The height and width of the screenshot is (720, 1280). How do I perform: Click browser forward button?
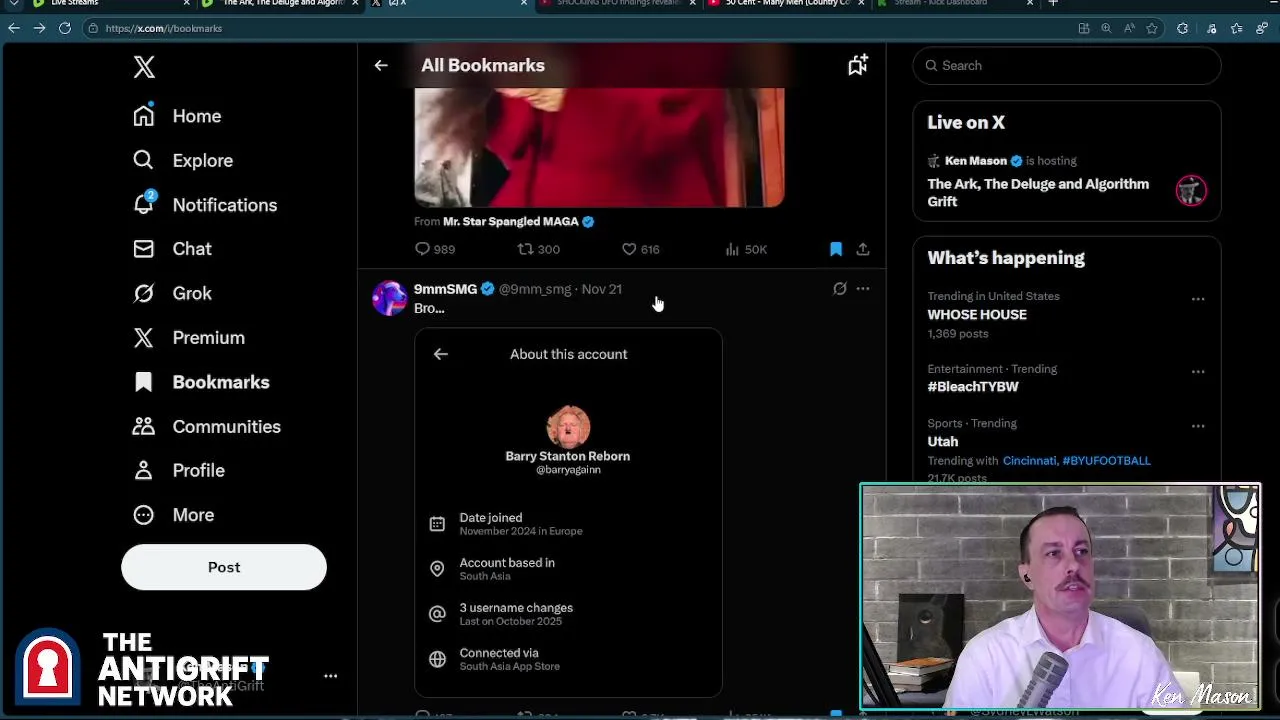click(39, 28)
